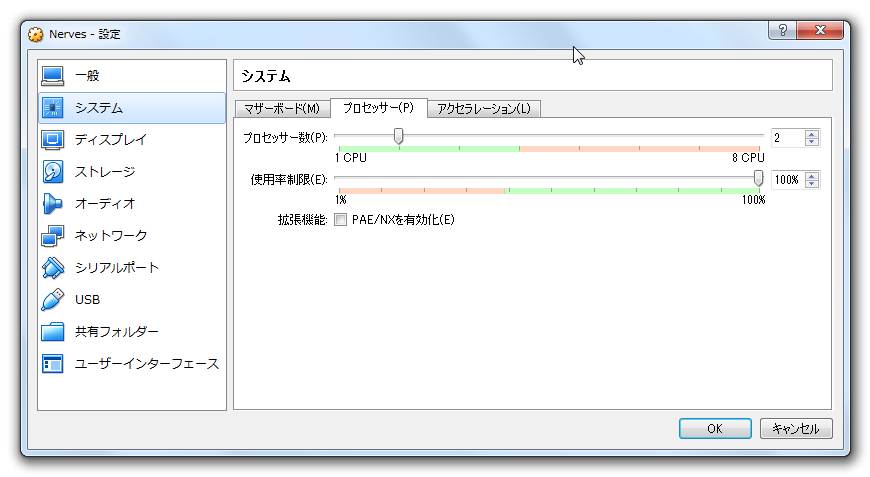Screen dimensions: 870x477
Task: Open the 一般 settings category
Action: pos(132,76)
